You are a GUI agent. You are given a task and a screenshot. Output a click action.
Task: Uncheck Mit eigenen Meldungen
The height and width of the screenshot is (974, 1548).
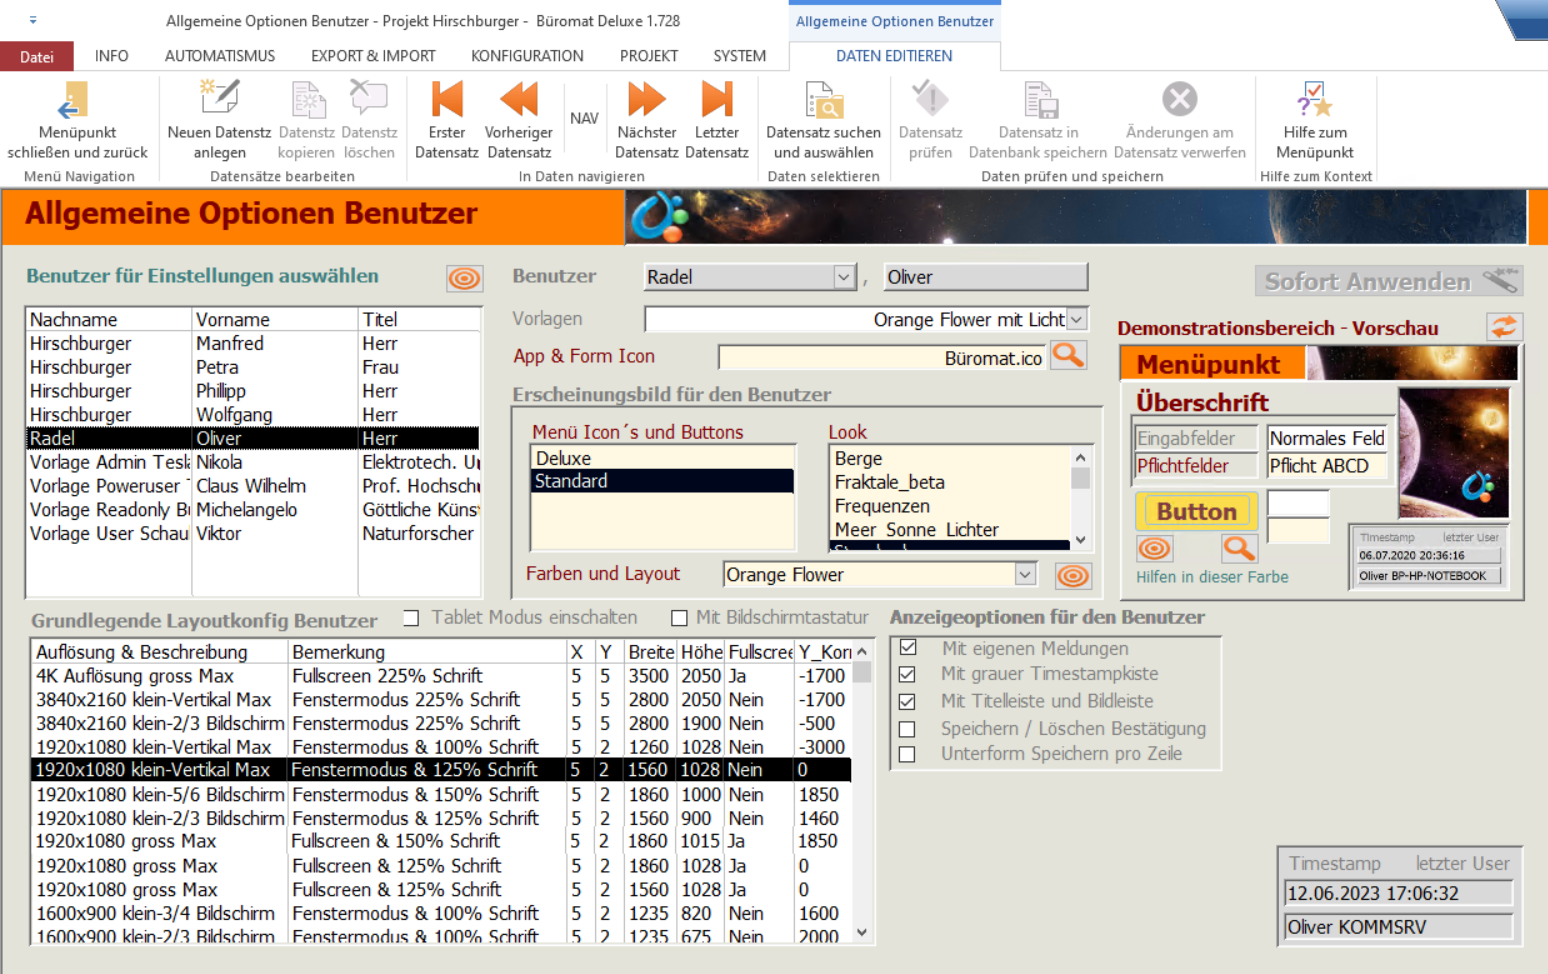[x=908, y=647]
